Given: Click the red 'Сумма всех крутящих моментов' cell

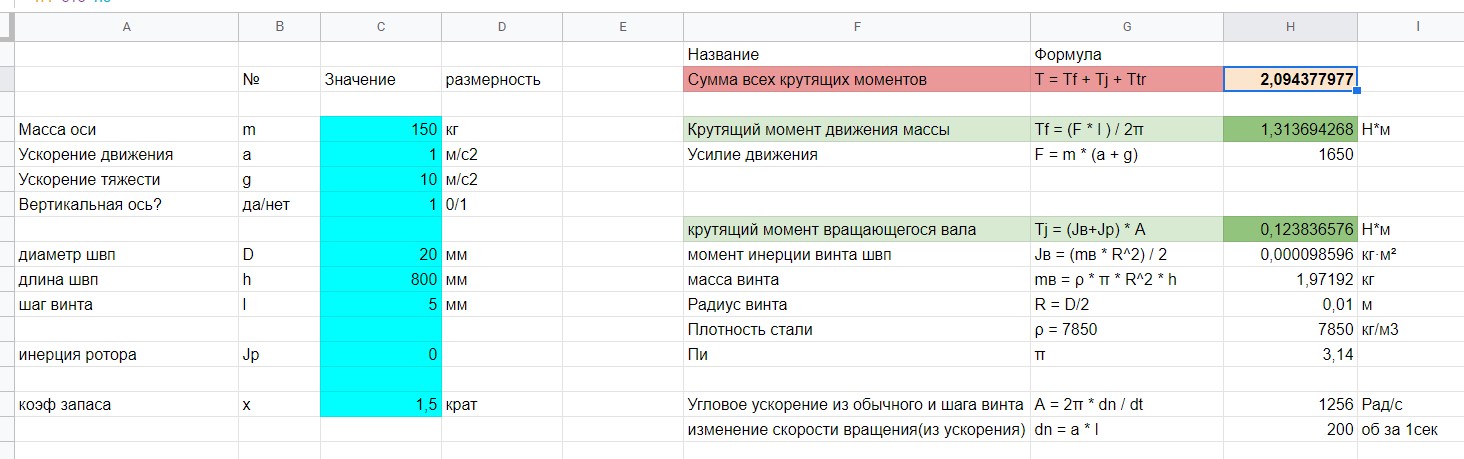Looking at the screenshot, I should point(856,79).
